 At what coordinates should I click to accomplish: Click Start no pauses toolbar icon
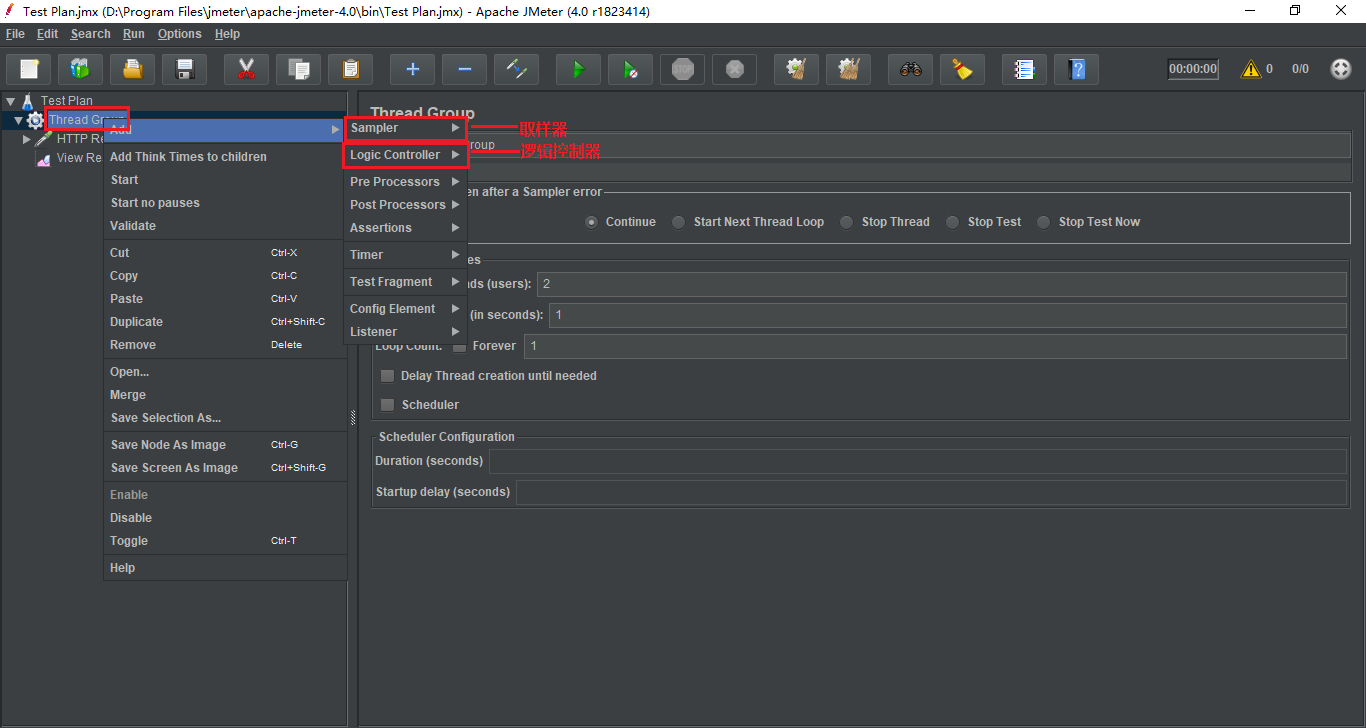(630, 69)
